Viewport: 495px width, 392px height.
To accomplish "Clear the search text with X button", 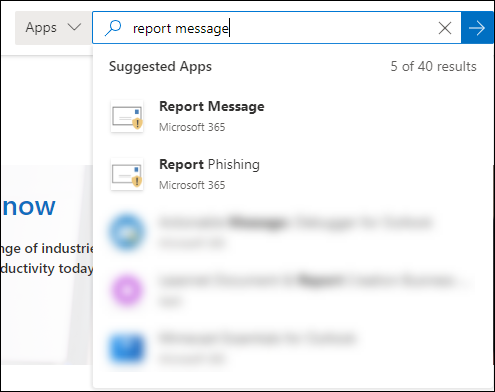I will [x=445, y=28].
